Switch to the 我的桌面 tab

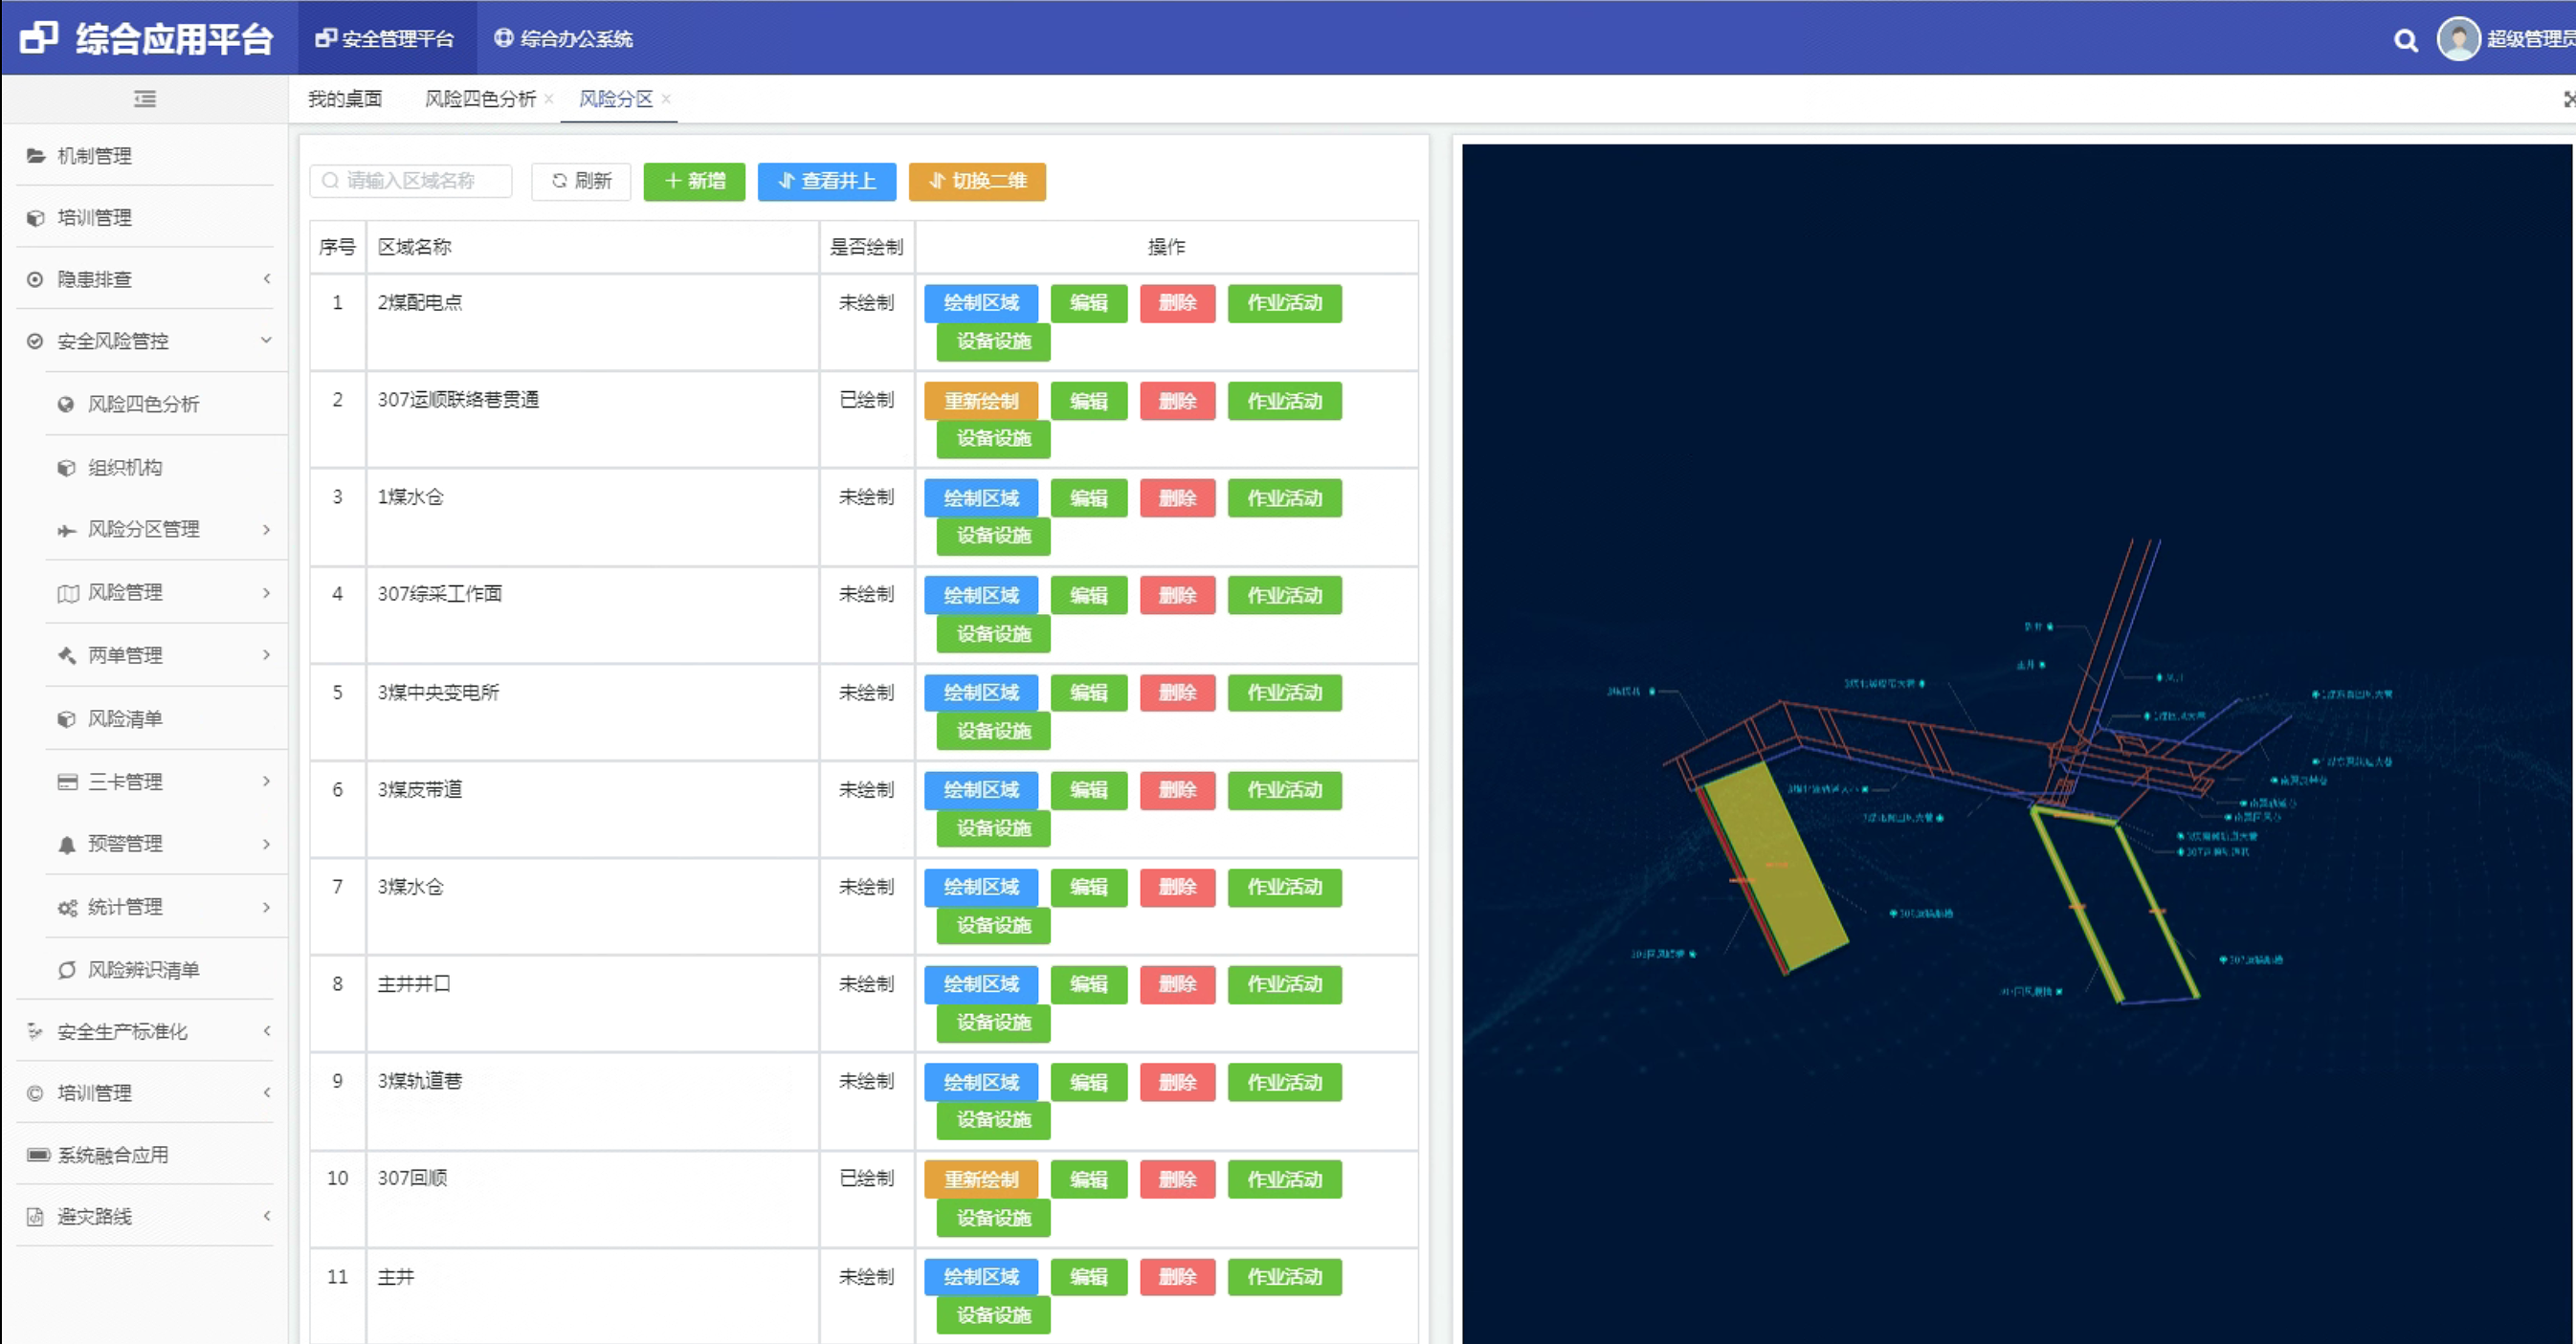345,99
